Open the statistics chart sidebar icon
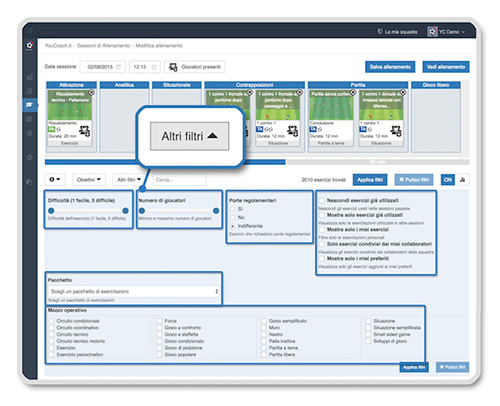Image resolution: width=500 pixels, height=406 pixels. [x=29, y=77]
